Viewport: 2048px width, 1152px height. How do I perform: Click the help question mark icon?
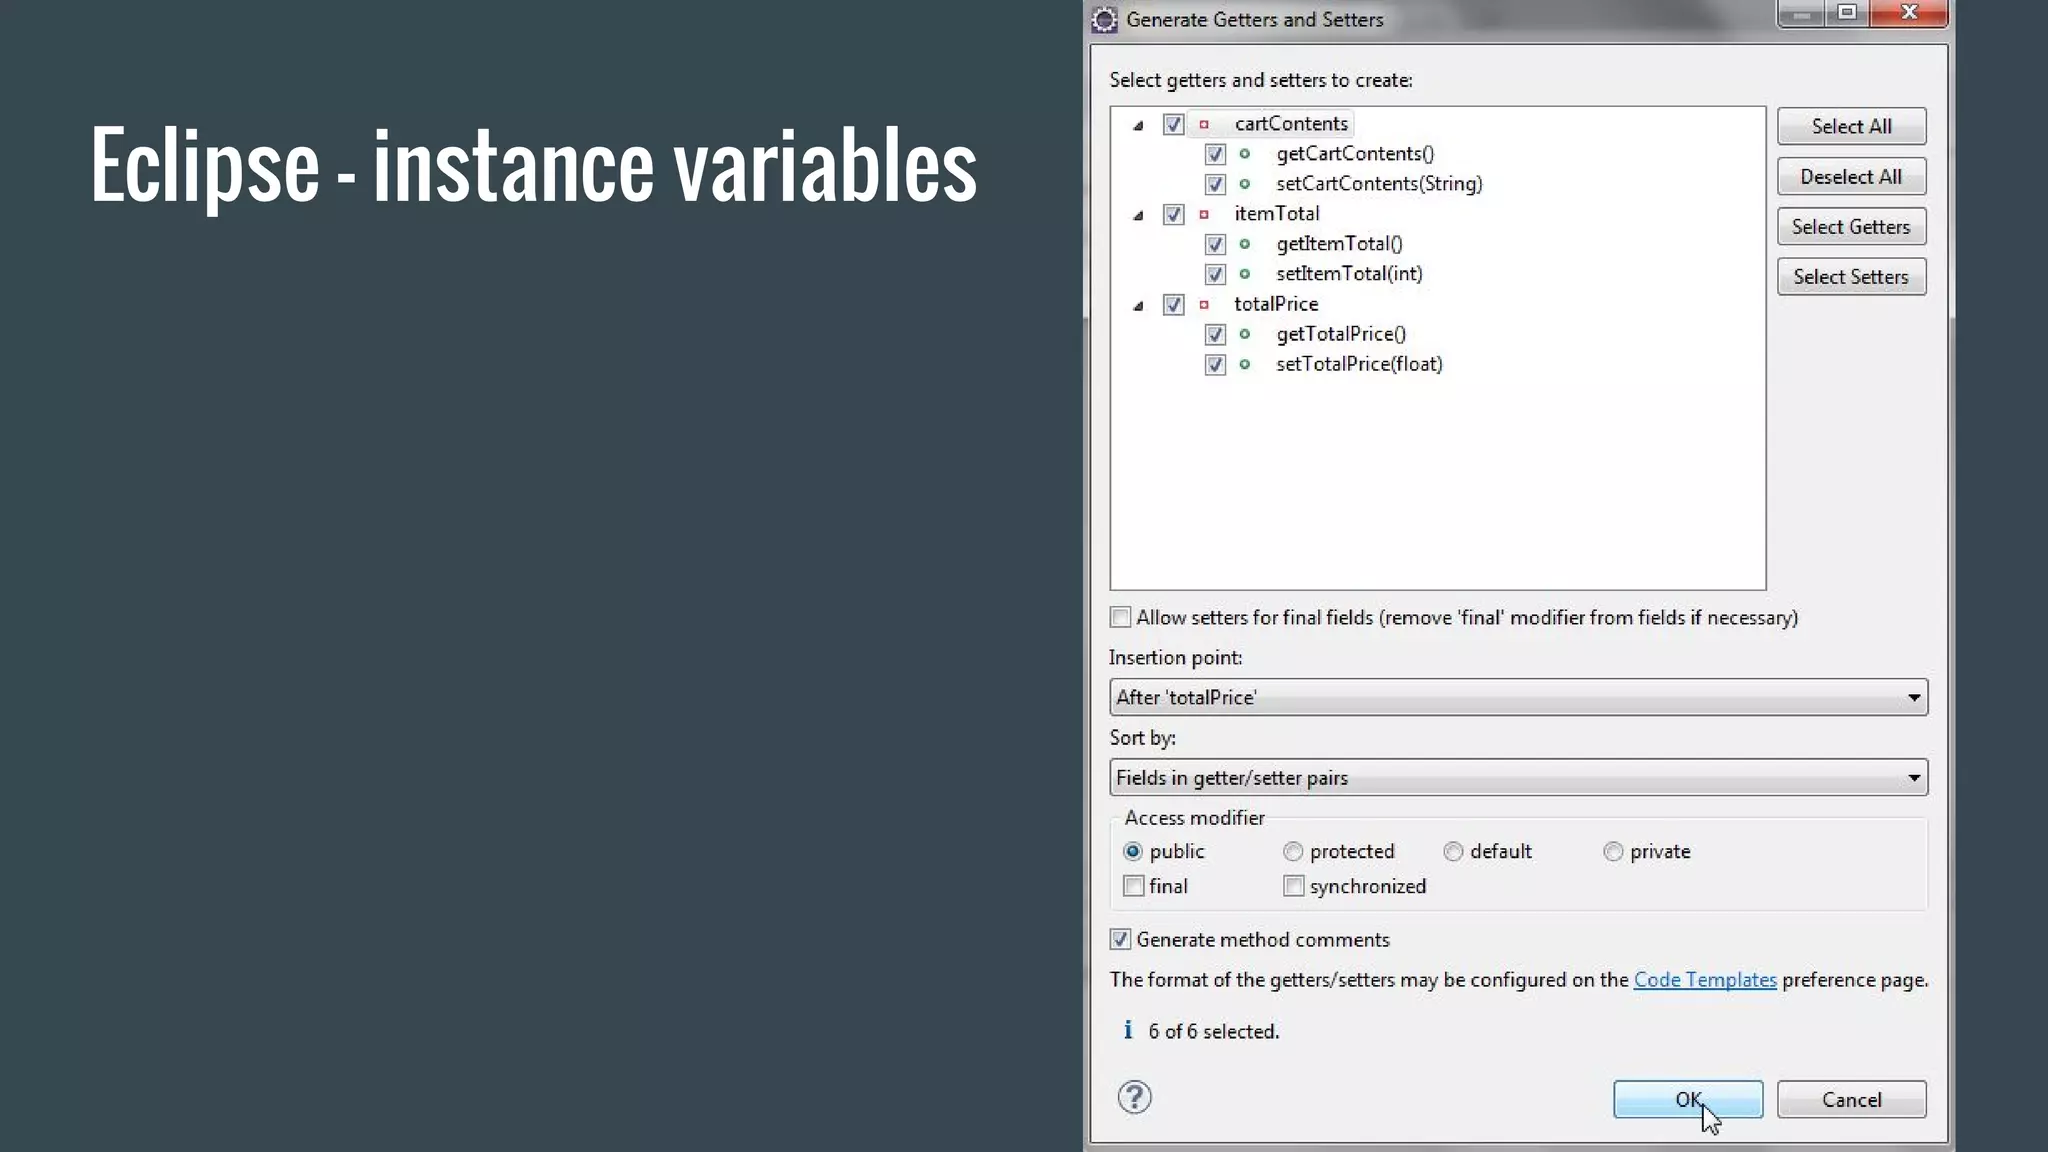coord(1134,1098)
